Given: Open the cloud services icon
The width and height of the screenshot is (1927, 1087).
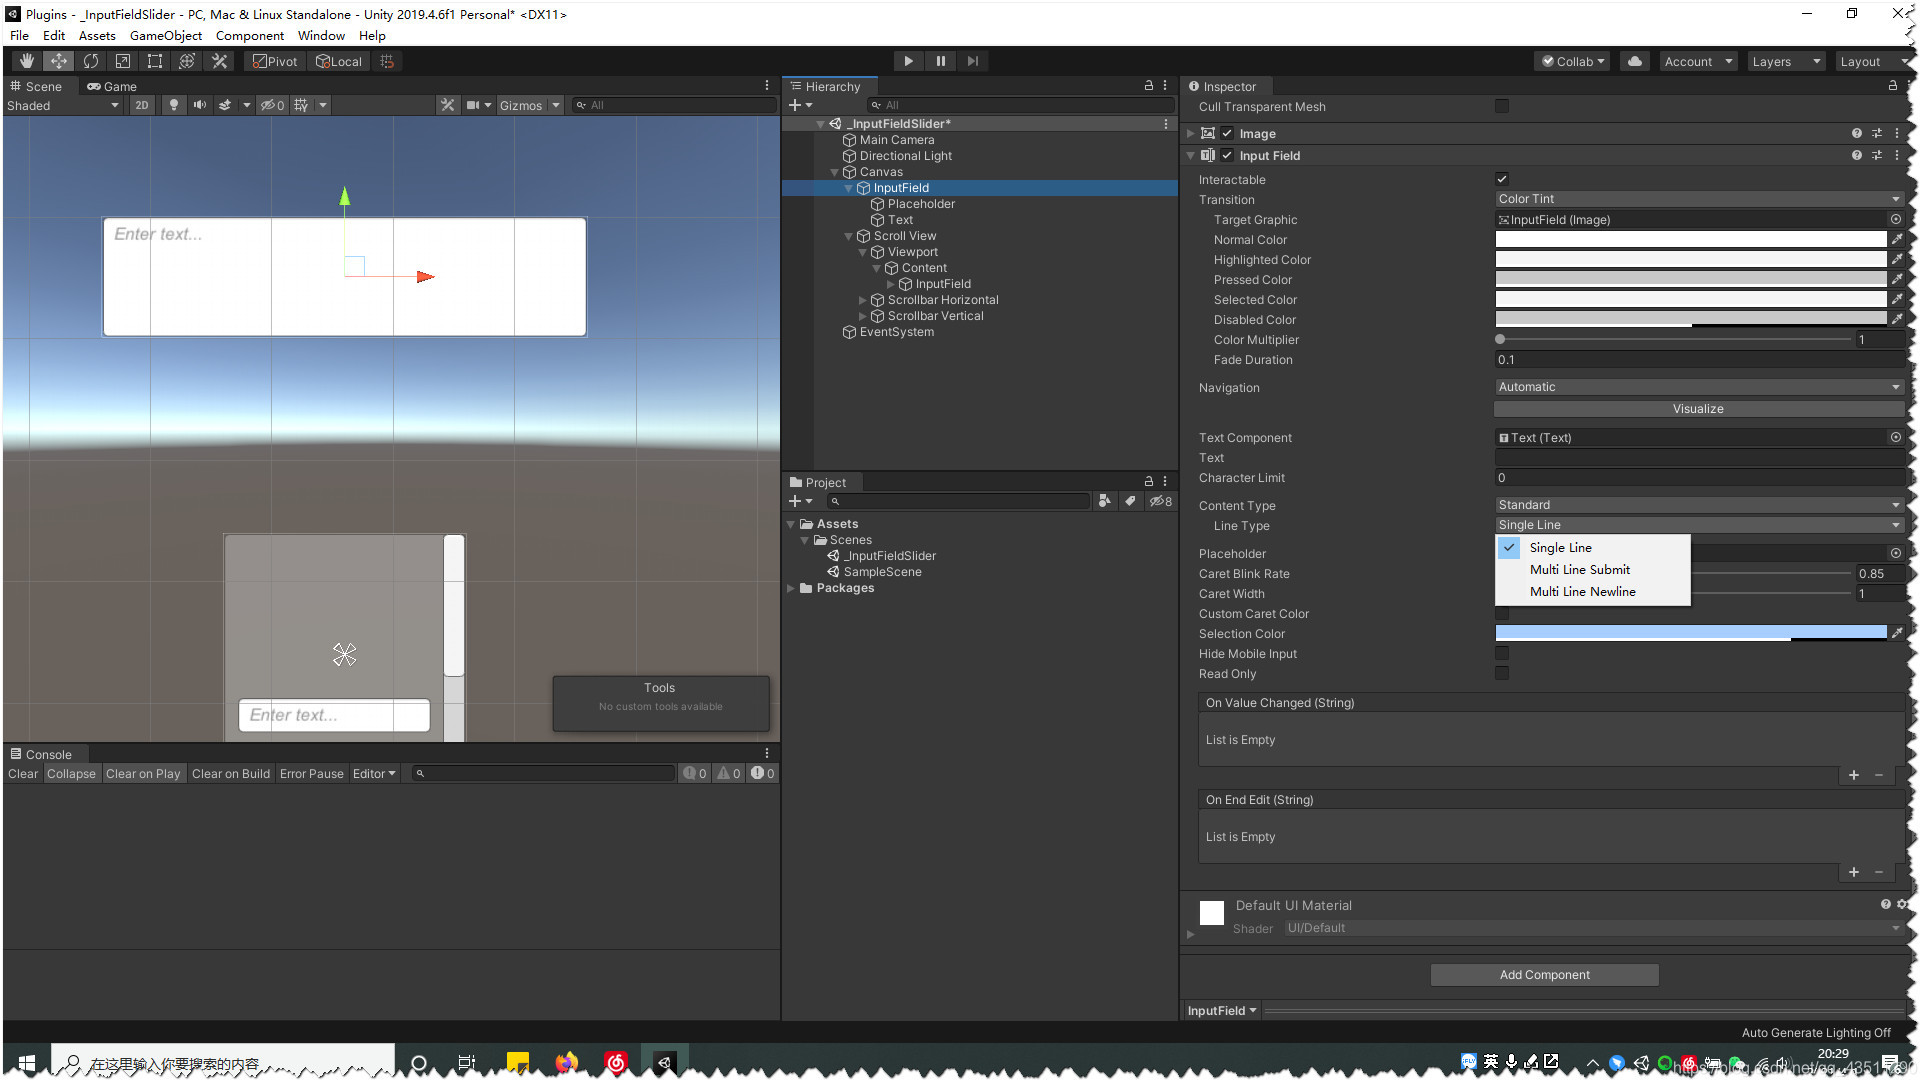Looking at the screenshot, I should pyautogui.click(x=1634, y=61).
